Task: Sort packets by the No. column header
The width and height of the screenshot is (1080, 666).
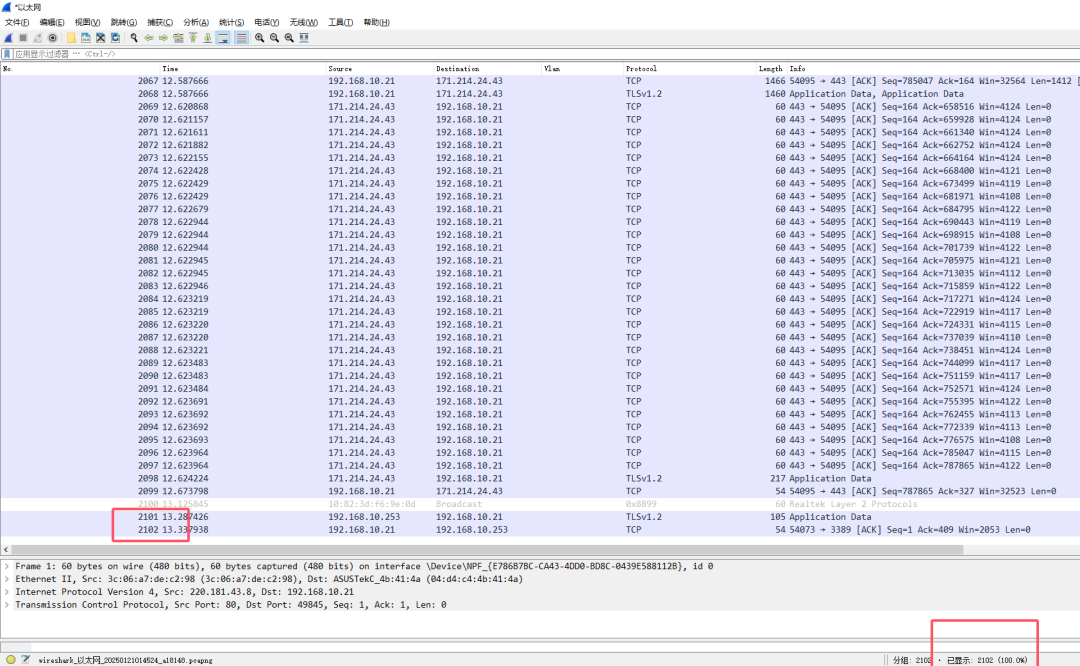Action: point(80,69)
